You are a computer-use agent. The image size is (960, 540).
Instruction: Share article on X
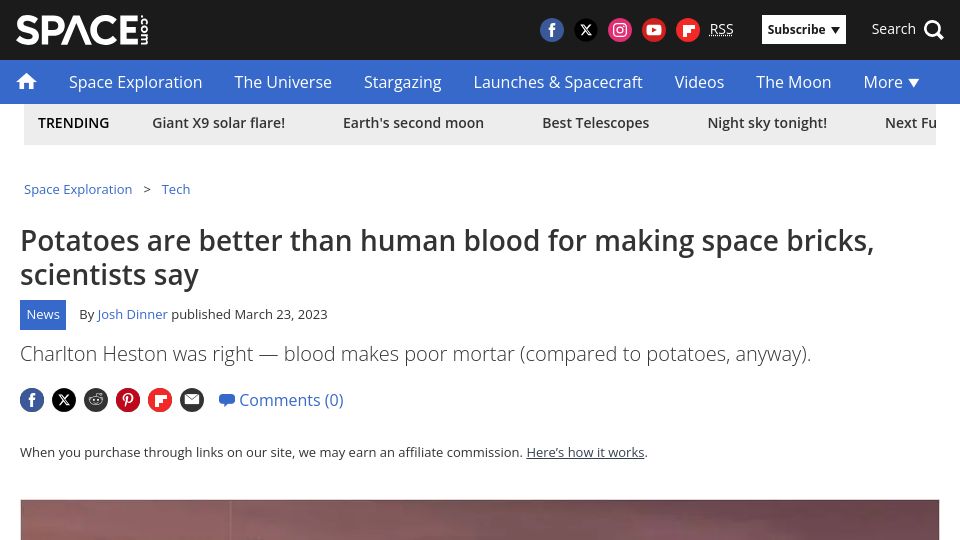click(64, 400)
